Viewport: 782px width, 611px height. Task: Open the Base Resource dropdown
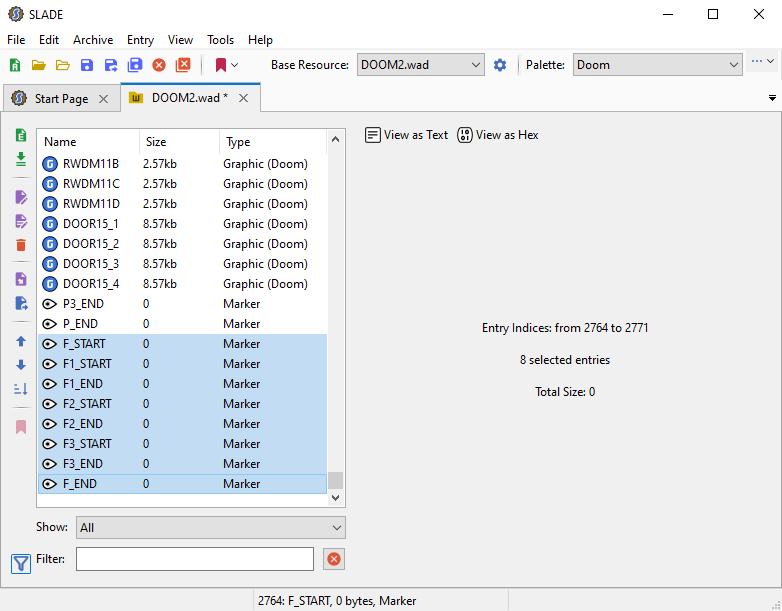coord(420,65)
